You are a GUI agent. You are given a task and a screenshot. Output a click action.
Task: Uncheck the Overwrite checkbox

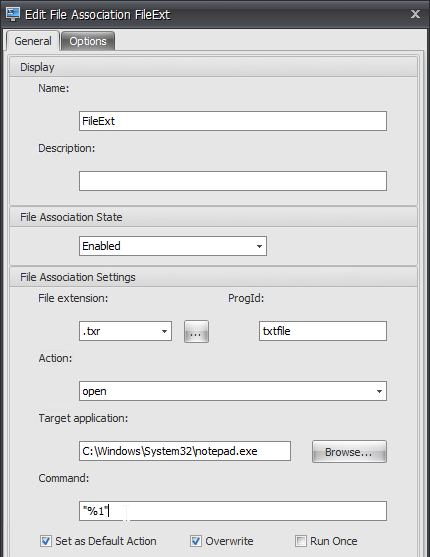tap(196, 541)
